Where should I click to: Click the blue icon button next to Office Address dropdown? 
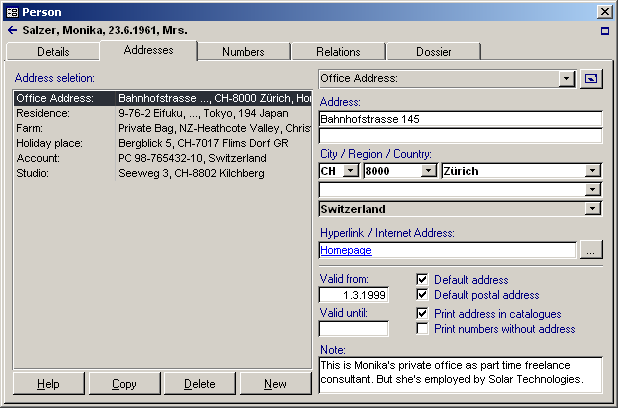coord(591,78)
